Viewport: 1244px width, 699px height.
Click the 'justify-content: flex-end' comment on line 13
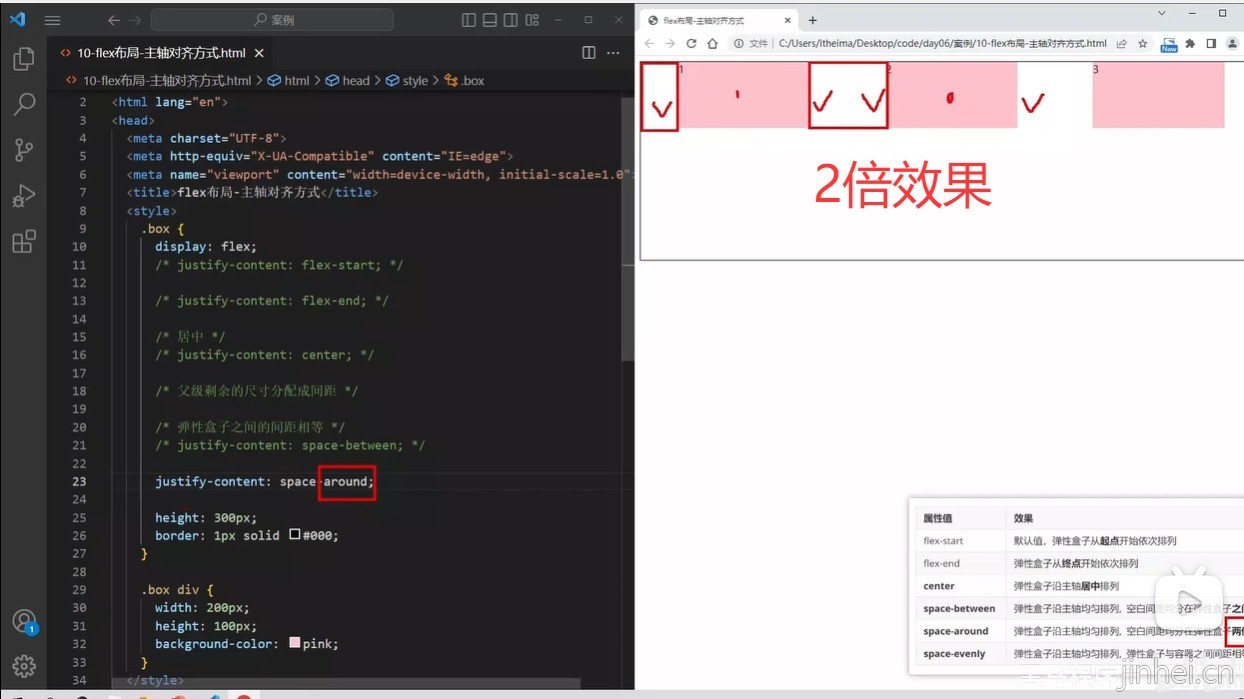[272, 300]
